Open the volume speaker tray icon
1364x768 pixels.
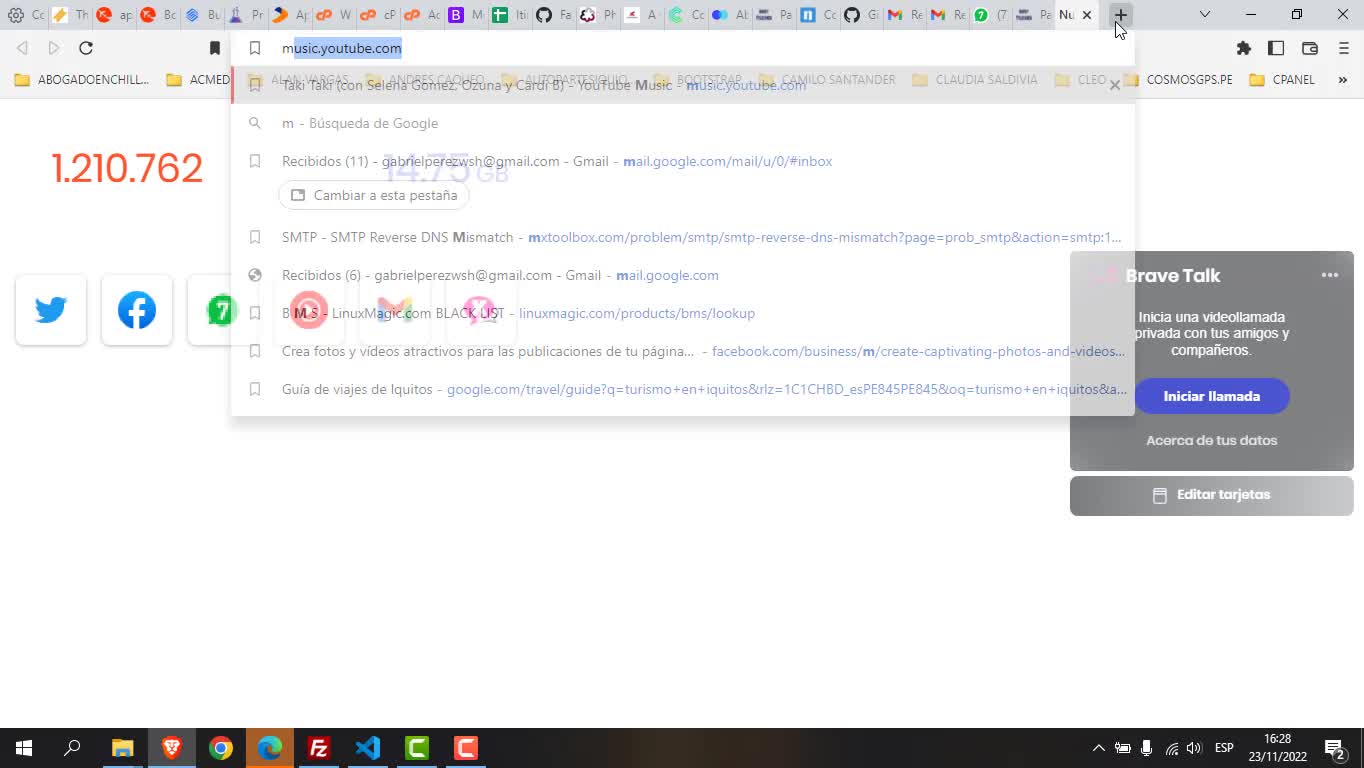coord(1193,748)
